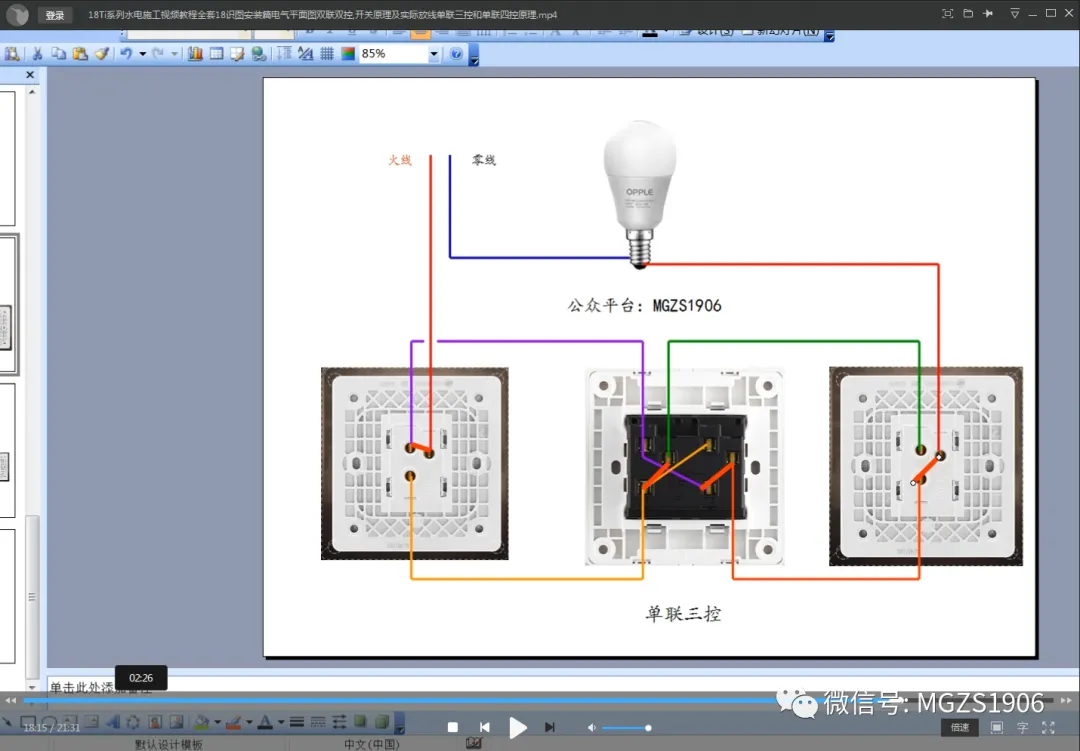The width and height of the screenshot is (1080, 751).
Task: Click the Cut scissors icon
Action: pos(37,54)
